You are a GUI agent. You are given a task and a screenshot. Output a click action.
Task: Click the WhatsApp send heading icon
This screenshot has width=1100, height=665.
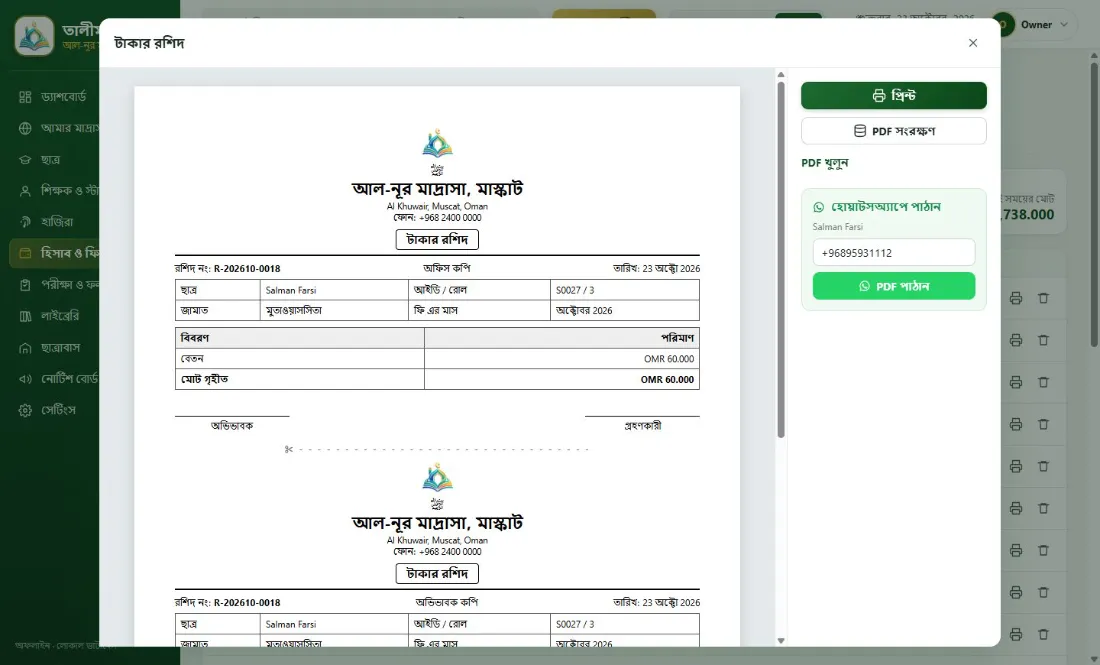tap(819, 207)
